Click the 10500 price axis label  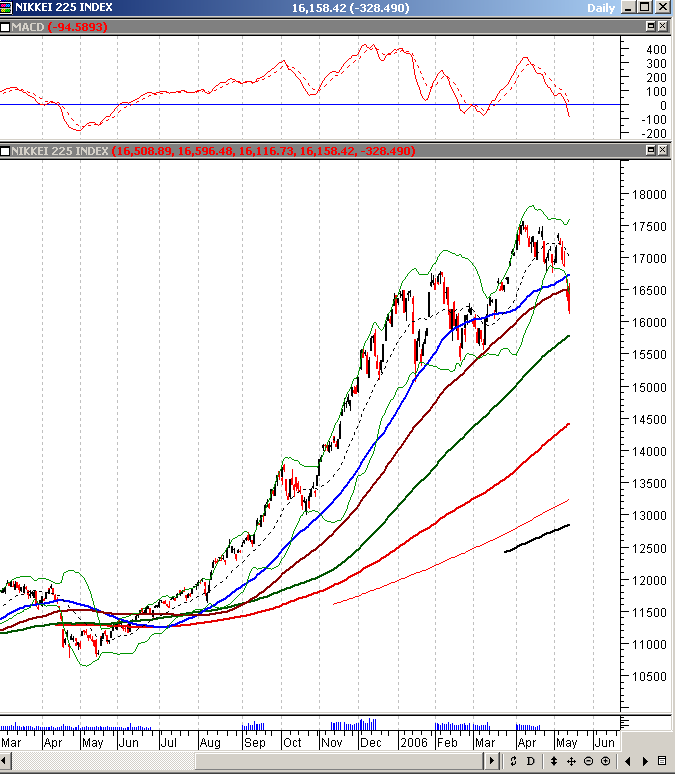coord(650,677)
